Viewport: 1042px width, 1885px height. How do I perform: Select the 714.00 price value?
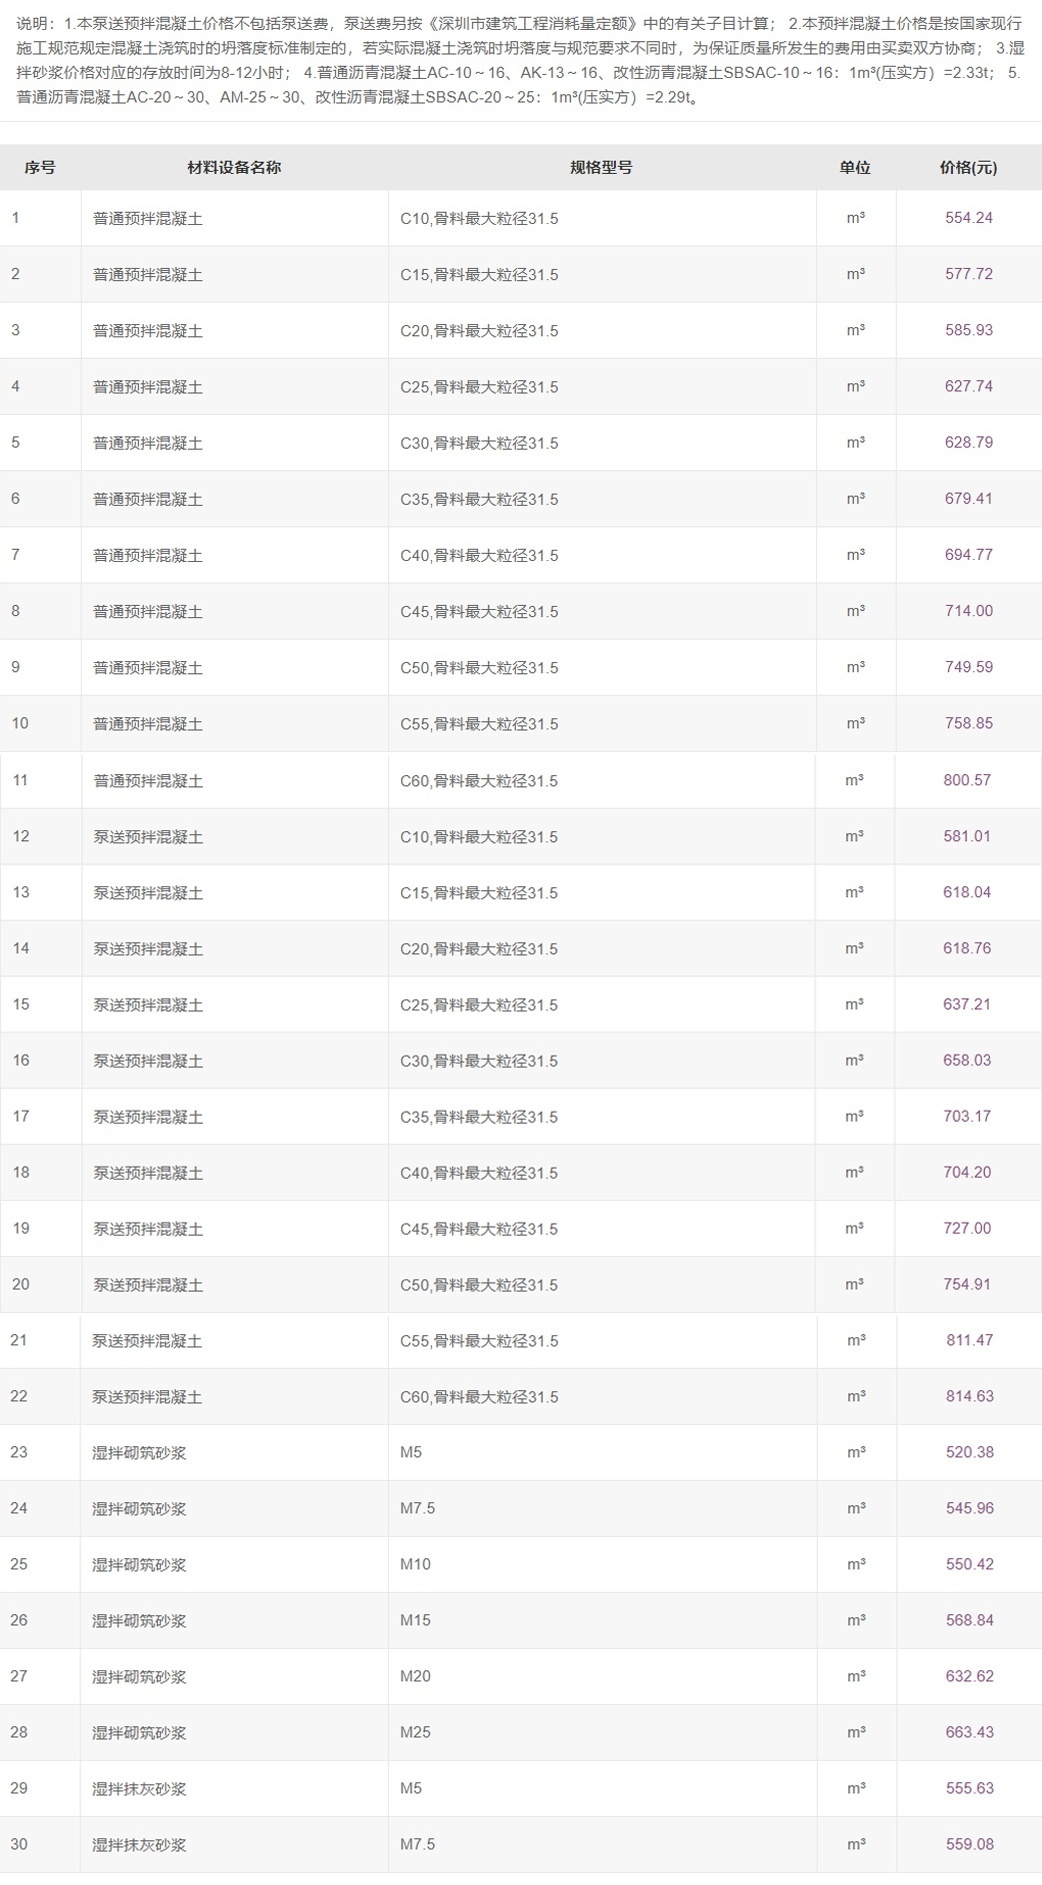pos(968,611)
